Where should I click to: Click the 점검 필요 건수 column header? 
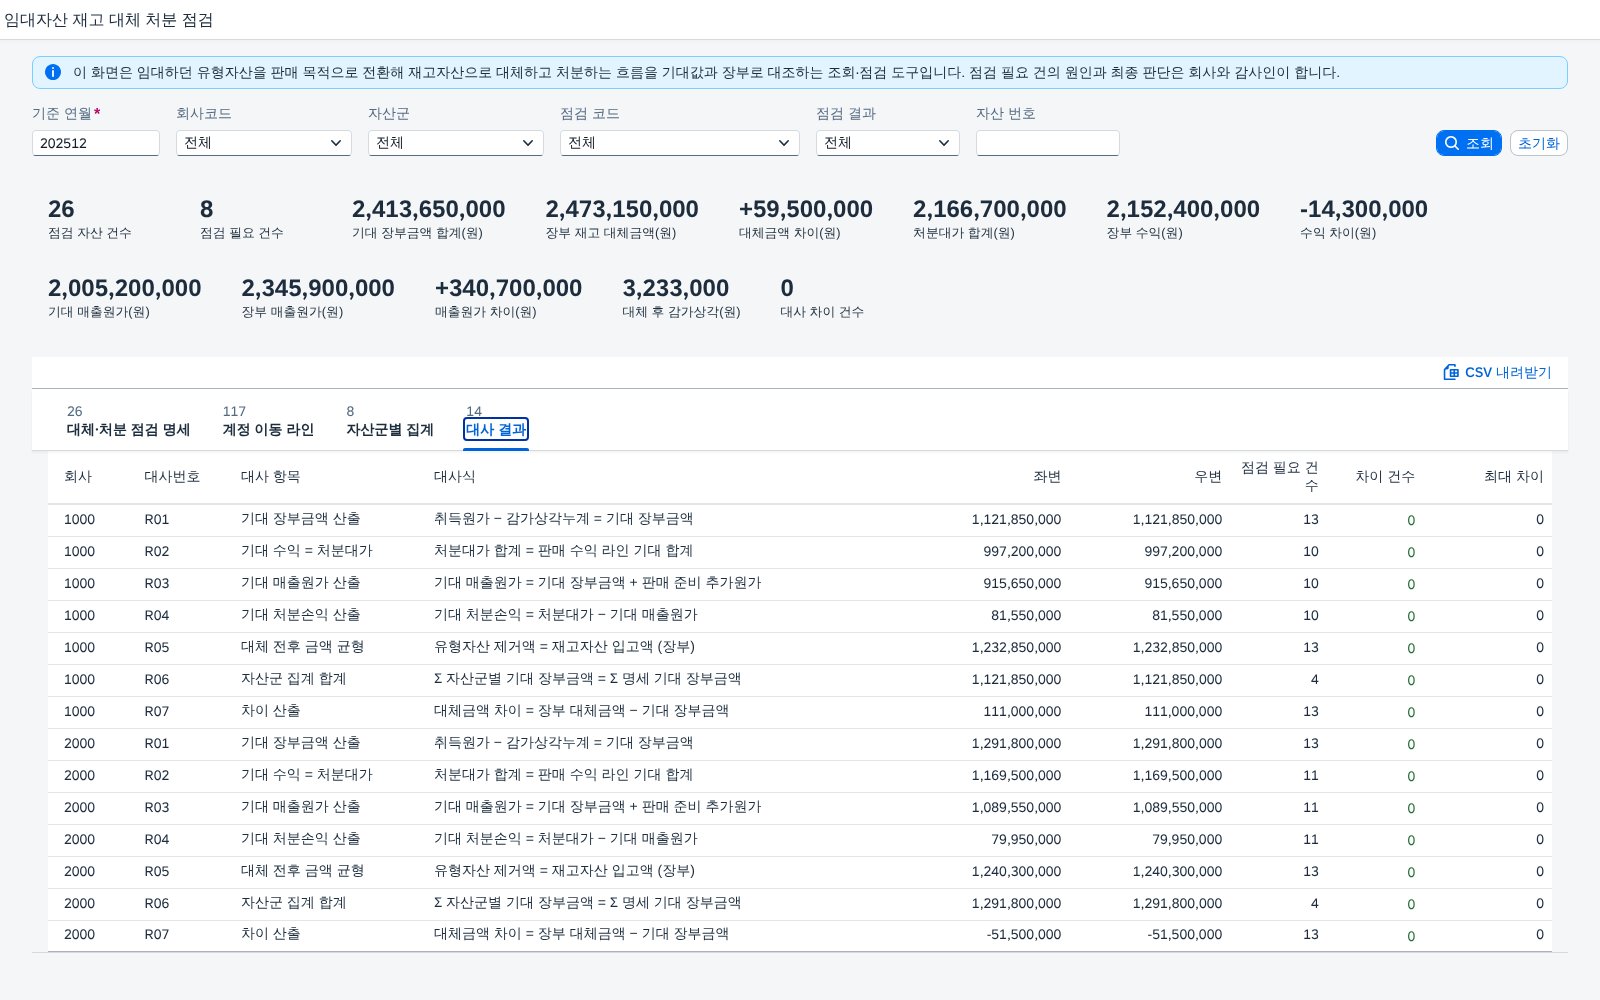pyautogui.click(x=1280, y=476)
